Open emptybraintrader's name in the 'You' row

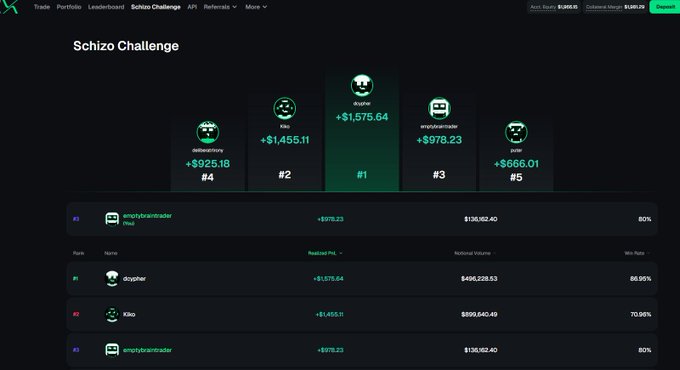pyautogui.click(x=147, y=216)
